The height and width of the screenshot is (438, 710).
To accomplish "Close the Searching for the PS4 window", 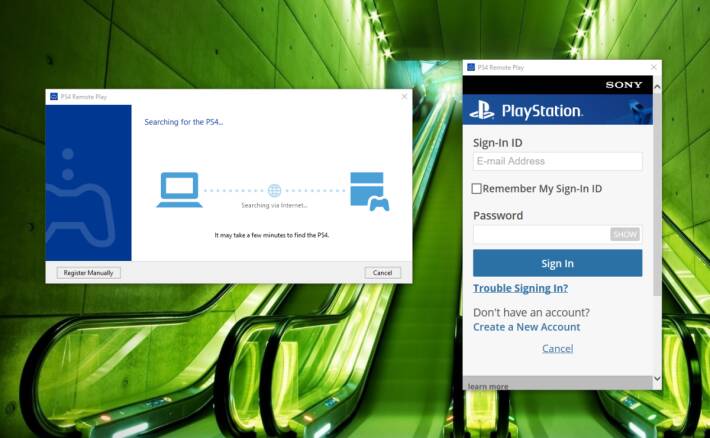I will (x=404, y=96).
